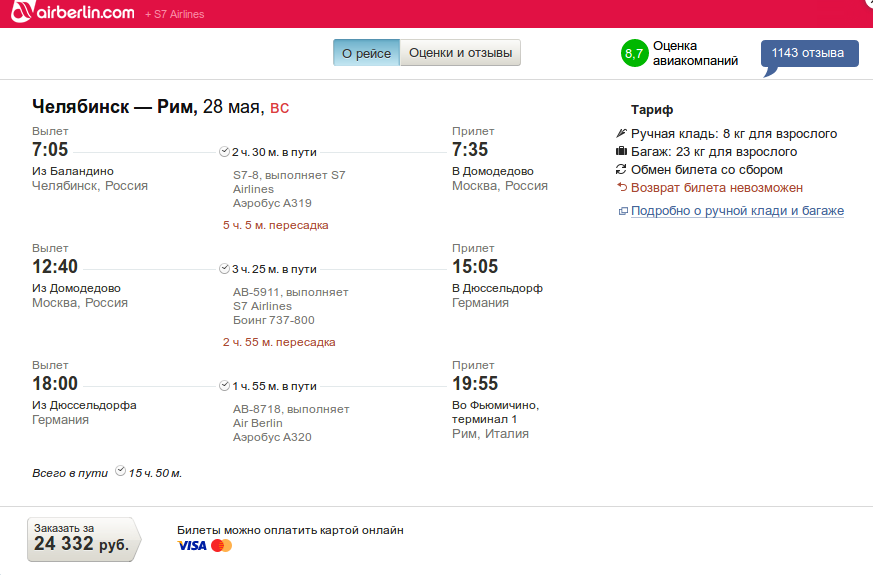
Task: Click Аэробус A319 aircraft text
Action: point(272,203)
